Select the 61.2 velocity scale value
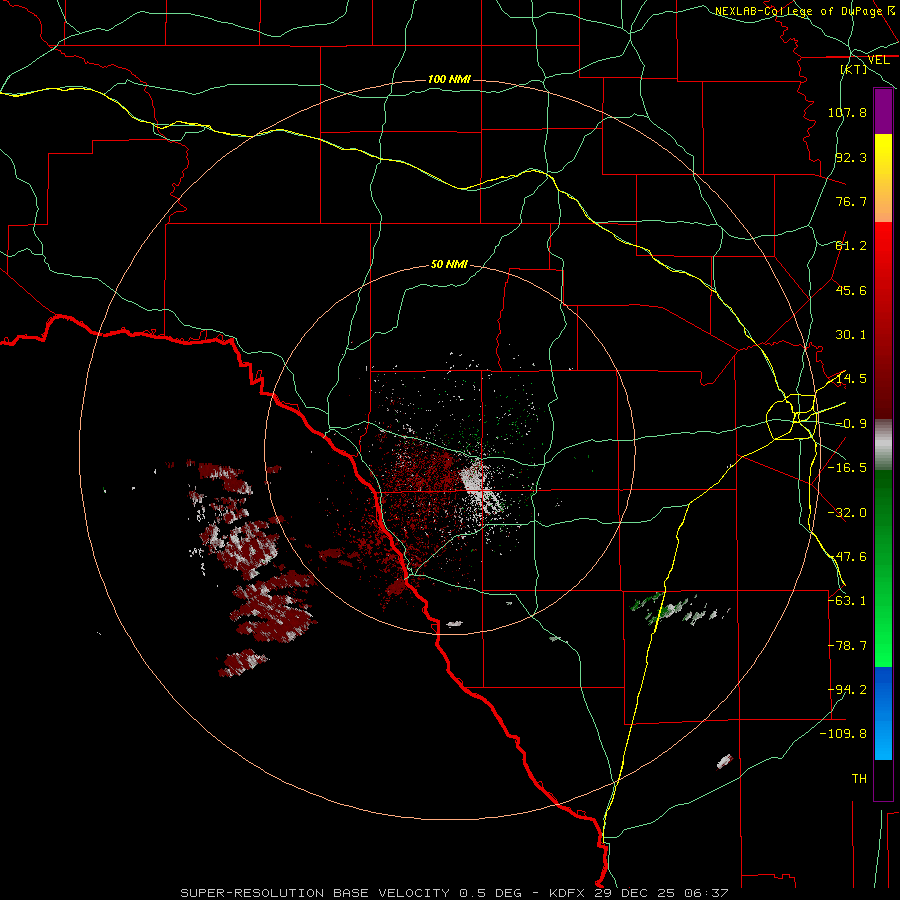 point(851,246)
